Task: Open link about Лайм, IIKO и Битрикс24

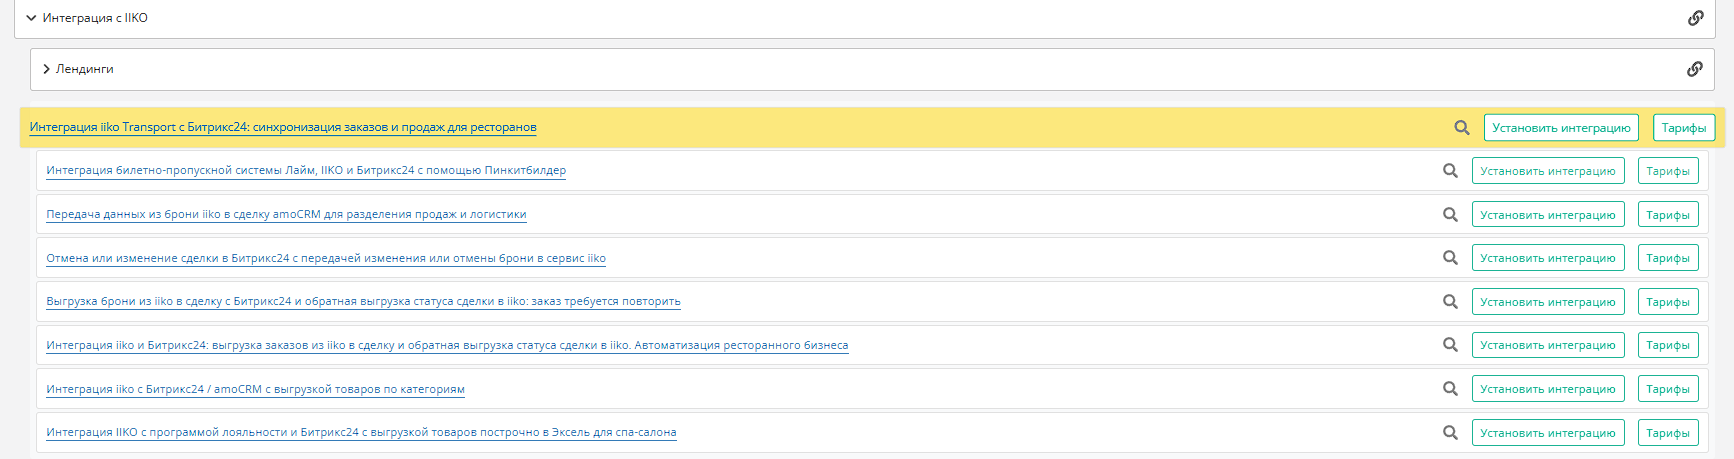Action: [x=306, y=171]
